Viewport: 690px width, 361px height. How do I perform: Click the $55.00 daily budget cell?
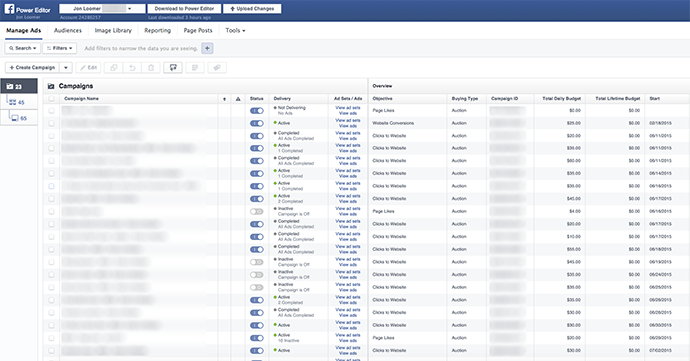[574, 250]
